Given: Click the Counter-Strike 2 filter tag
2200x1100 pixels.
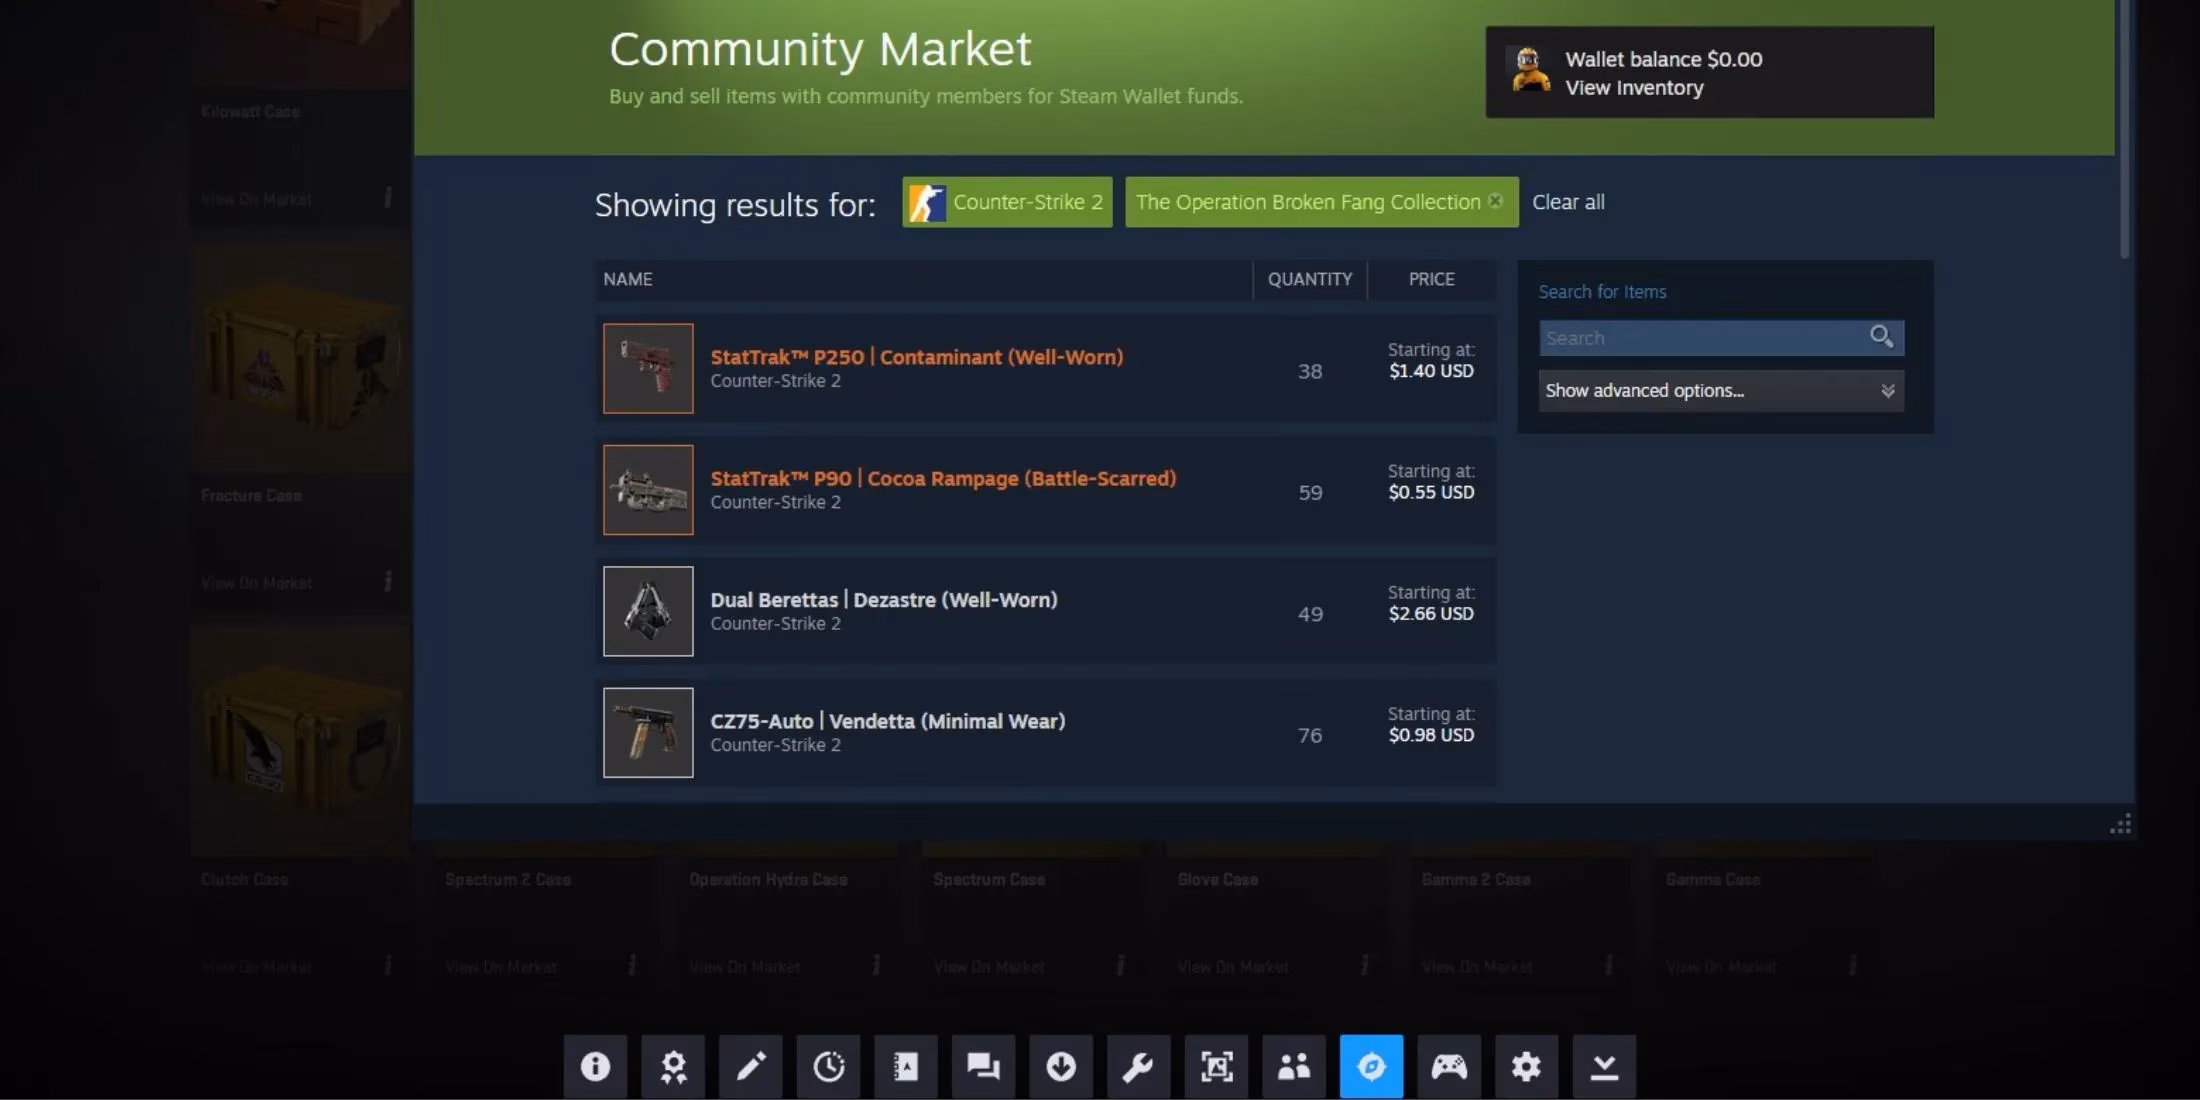Looking at the screenshot, I should pos(1007,202).
